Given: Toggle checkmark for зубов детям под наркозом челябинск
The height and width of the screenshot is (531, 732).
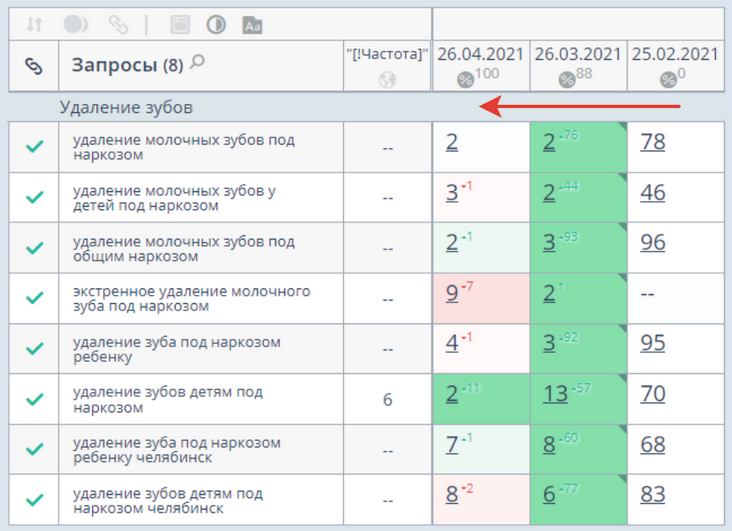Looking at the screenshot, I should (x=35, y=500).
